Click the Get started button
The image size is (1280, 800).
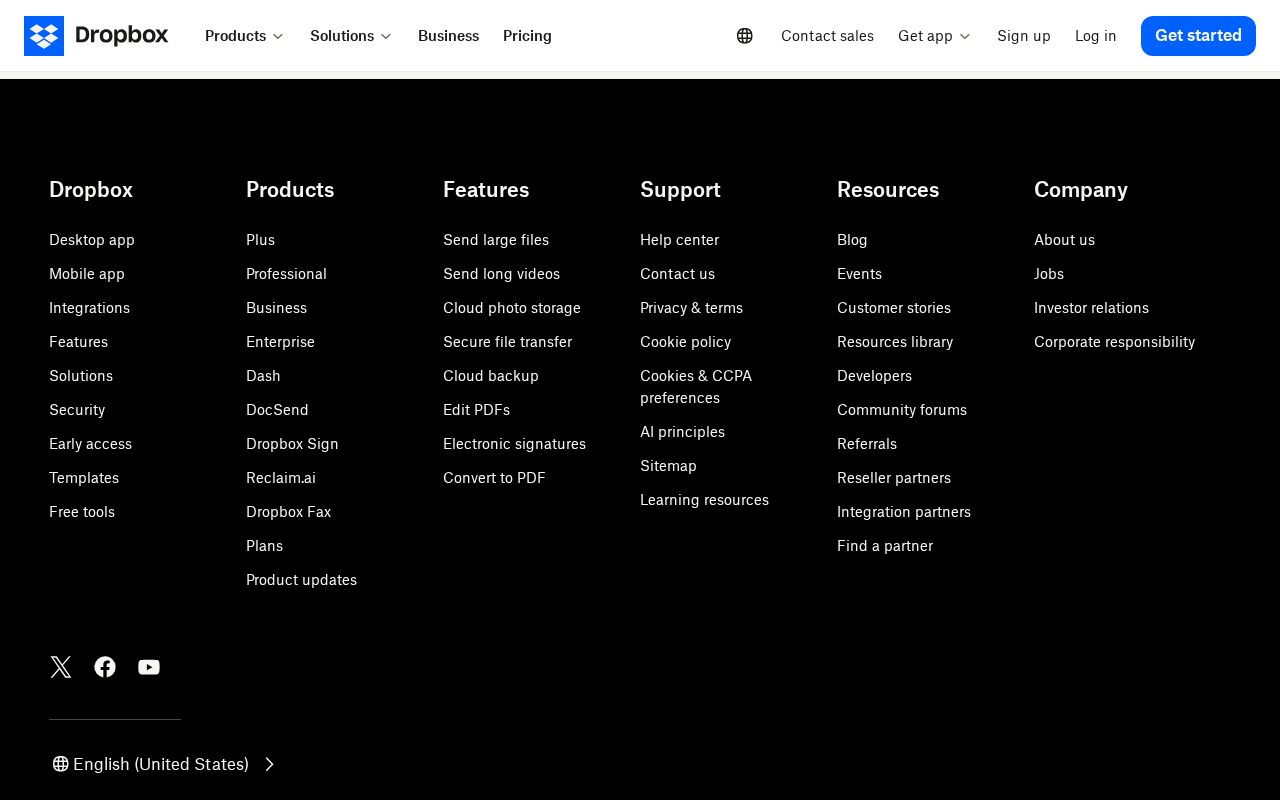pyautogui.click(x=1198, y=36)
